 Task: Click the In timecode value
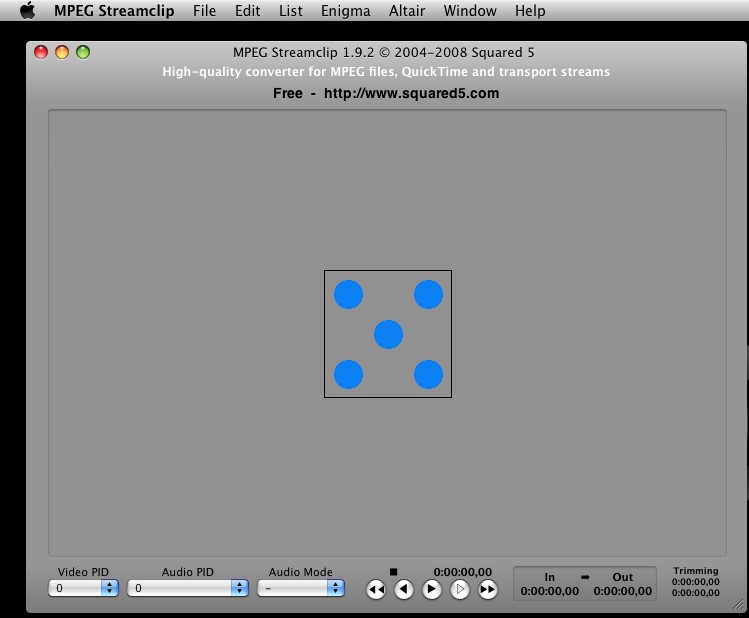coord(549,591)
